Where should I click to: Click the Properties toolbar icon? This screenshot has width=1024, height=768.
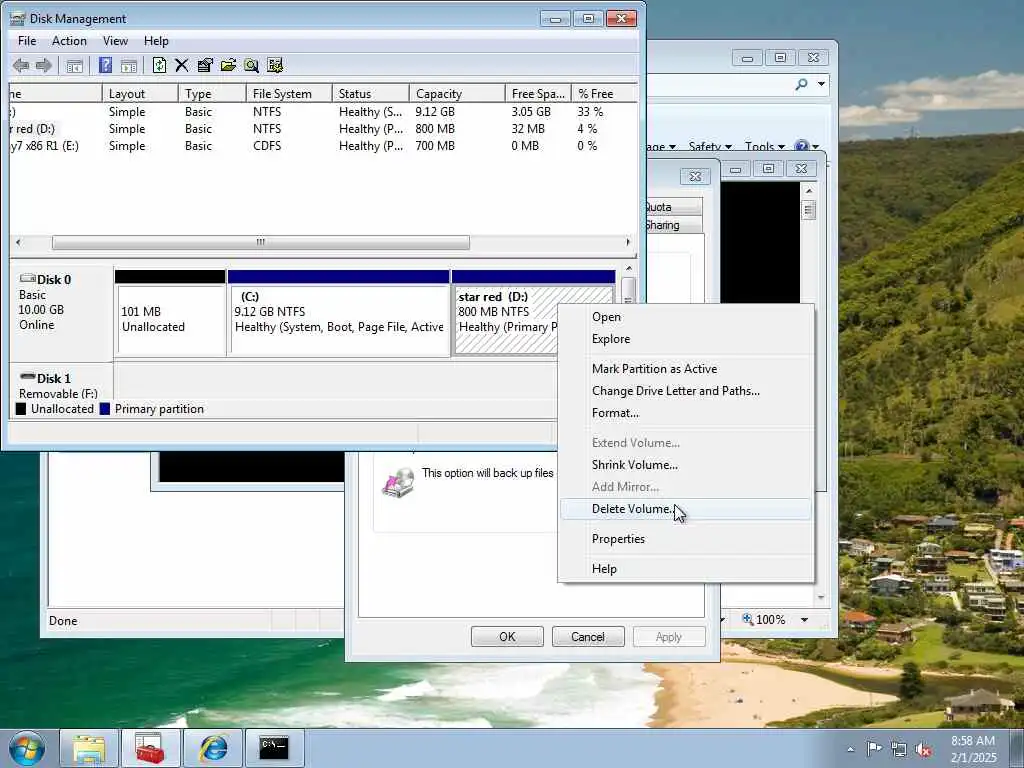[205, 65]
